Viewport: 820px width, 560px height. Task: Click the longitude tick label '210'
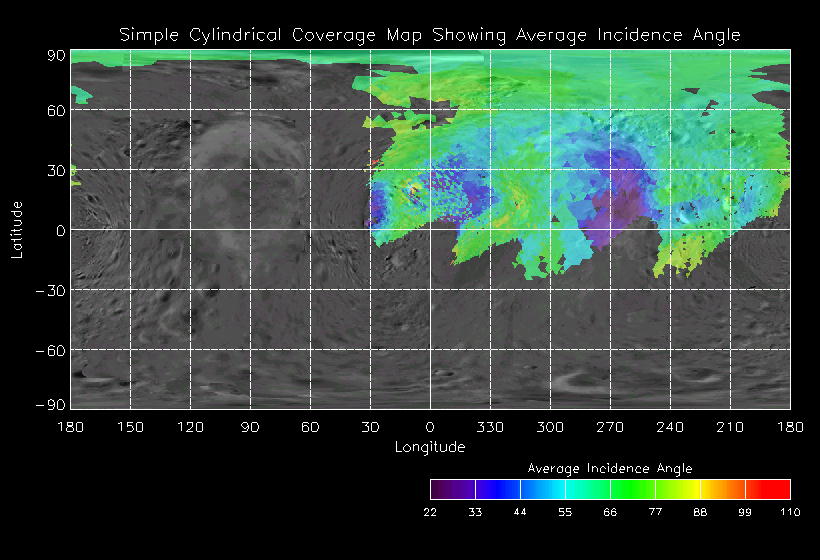tap(730, 427)
